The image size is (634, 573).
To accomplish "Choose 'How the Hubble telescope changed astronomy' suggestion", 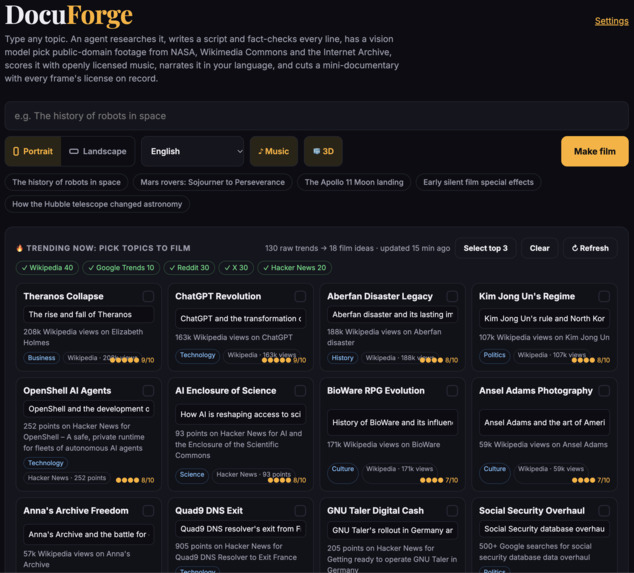I will click(x=97, y=204).
